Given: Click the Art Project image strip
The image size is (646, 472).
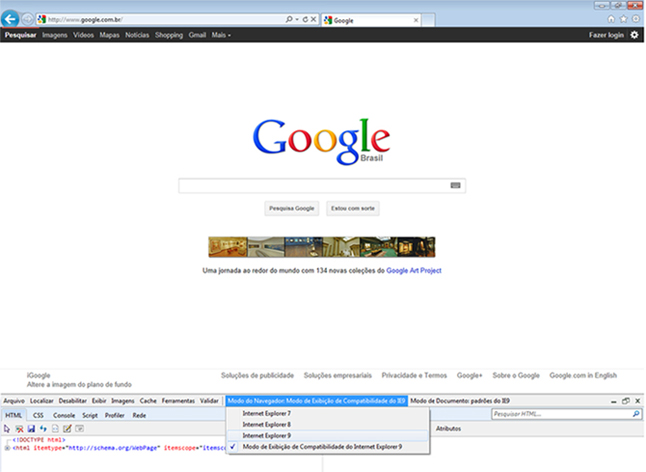Looking at the screenshot, I should 322,247.
